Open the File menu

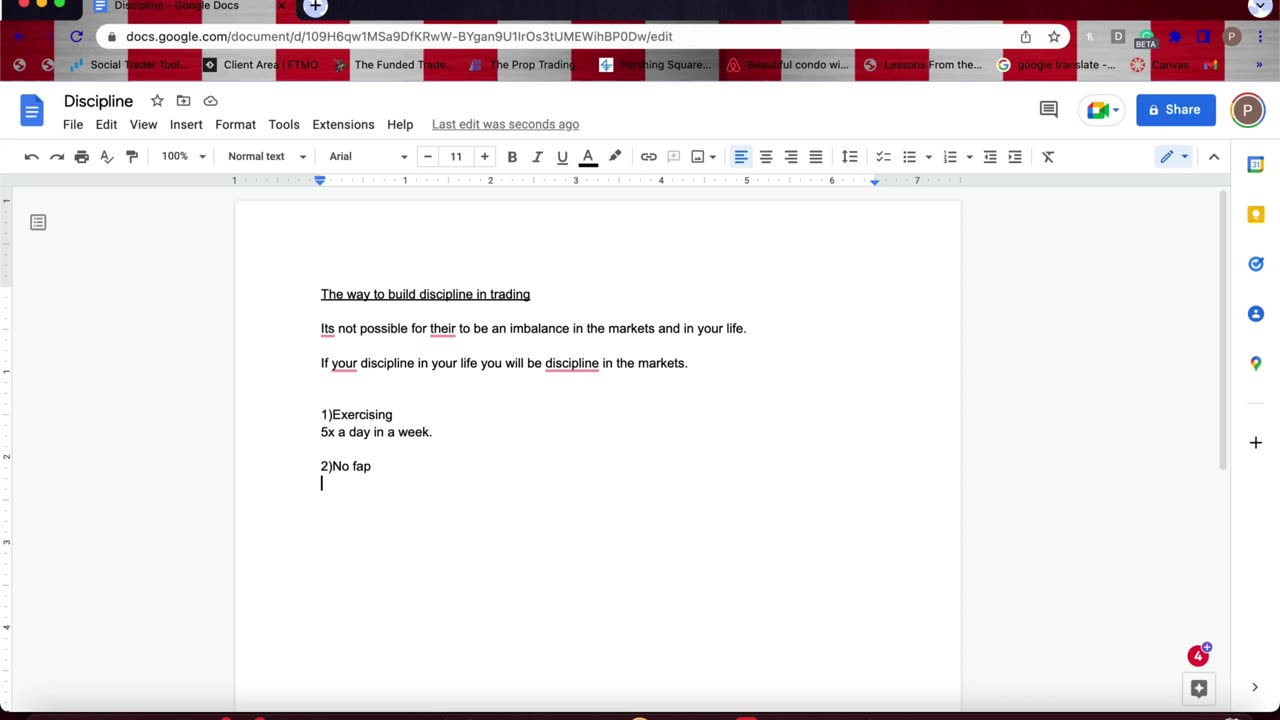click(73, 125)
